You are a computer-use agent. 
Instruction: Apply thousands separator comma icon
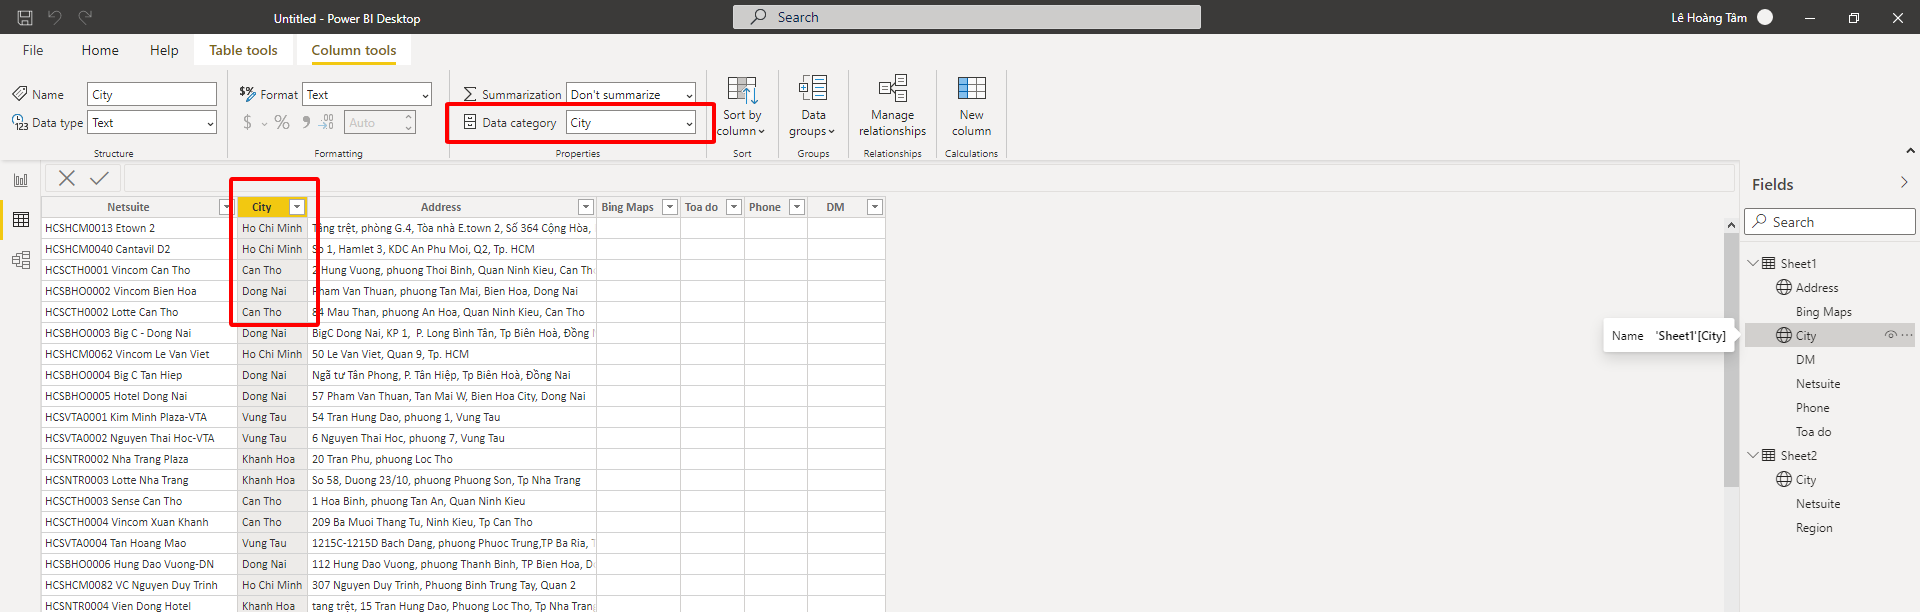point(306,122)
